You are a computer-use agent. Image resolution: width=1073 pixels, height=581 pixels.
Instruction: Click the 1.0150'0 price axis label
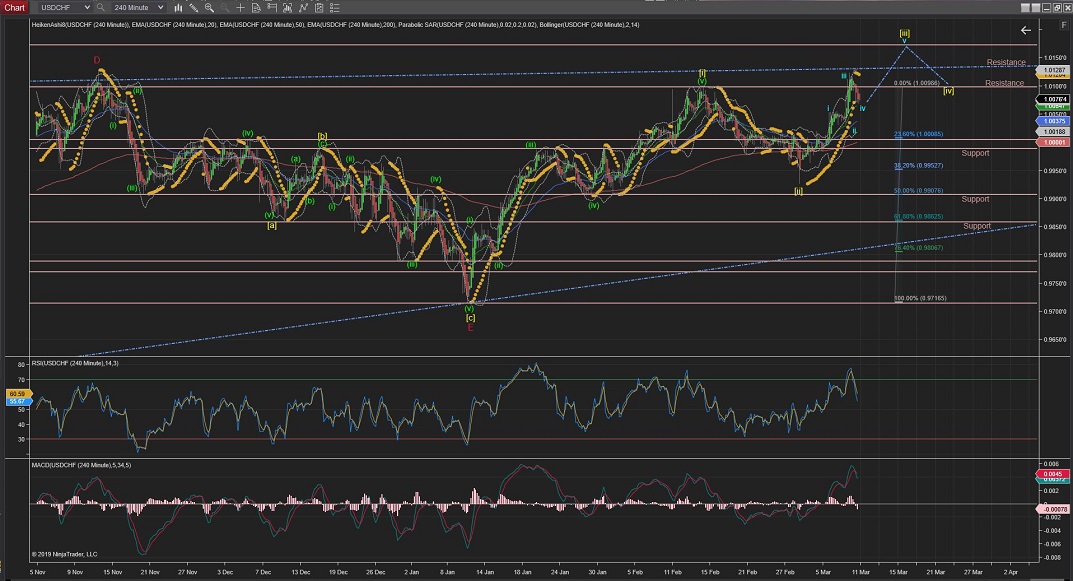(x=1055, y=57)
